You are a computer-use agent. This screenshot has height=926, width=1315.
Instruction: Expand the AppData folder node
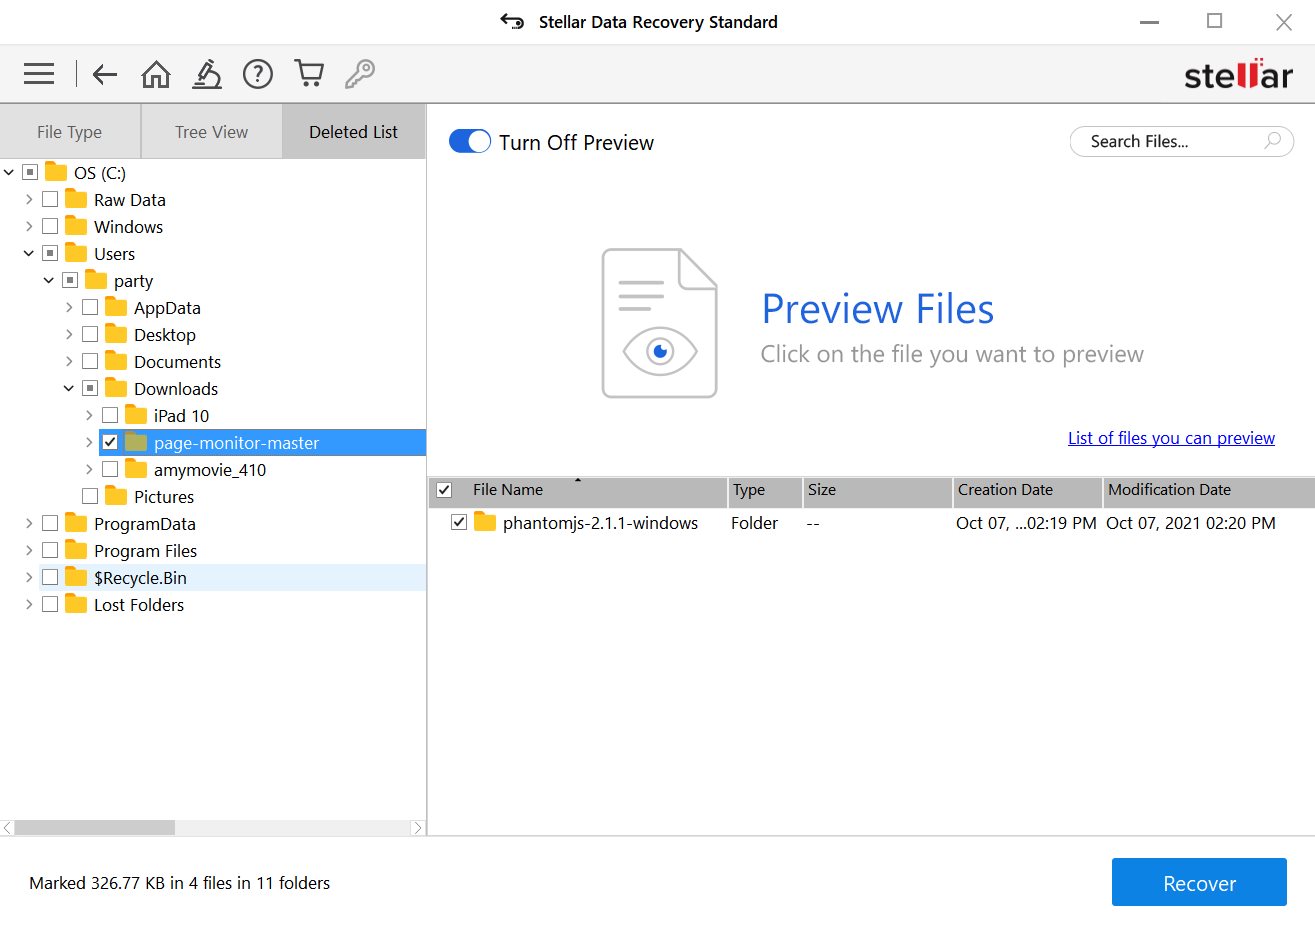(69, 307)
